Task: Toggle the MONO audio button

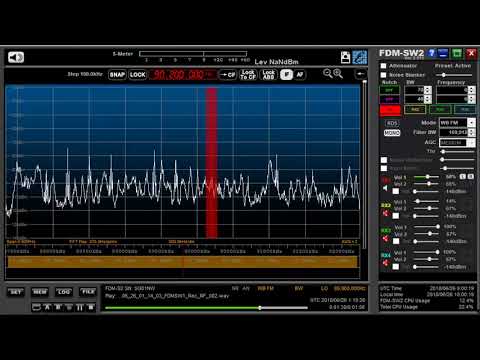Action: click(392, 133)
